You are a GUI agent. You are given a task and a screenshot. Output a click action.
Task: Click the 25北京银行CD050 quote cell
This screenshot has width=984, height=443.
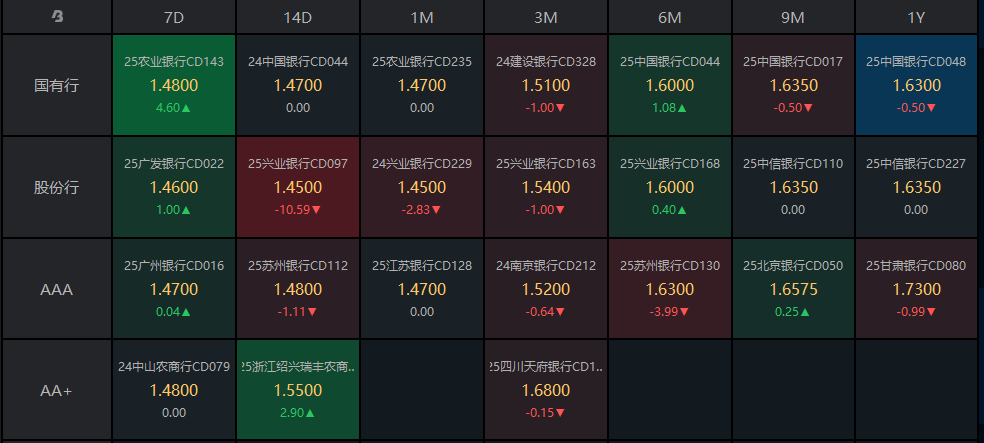click(x=794, y=289)
